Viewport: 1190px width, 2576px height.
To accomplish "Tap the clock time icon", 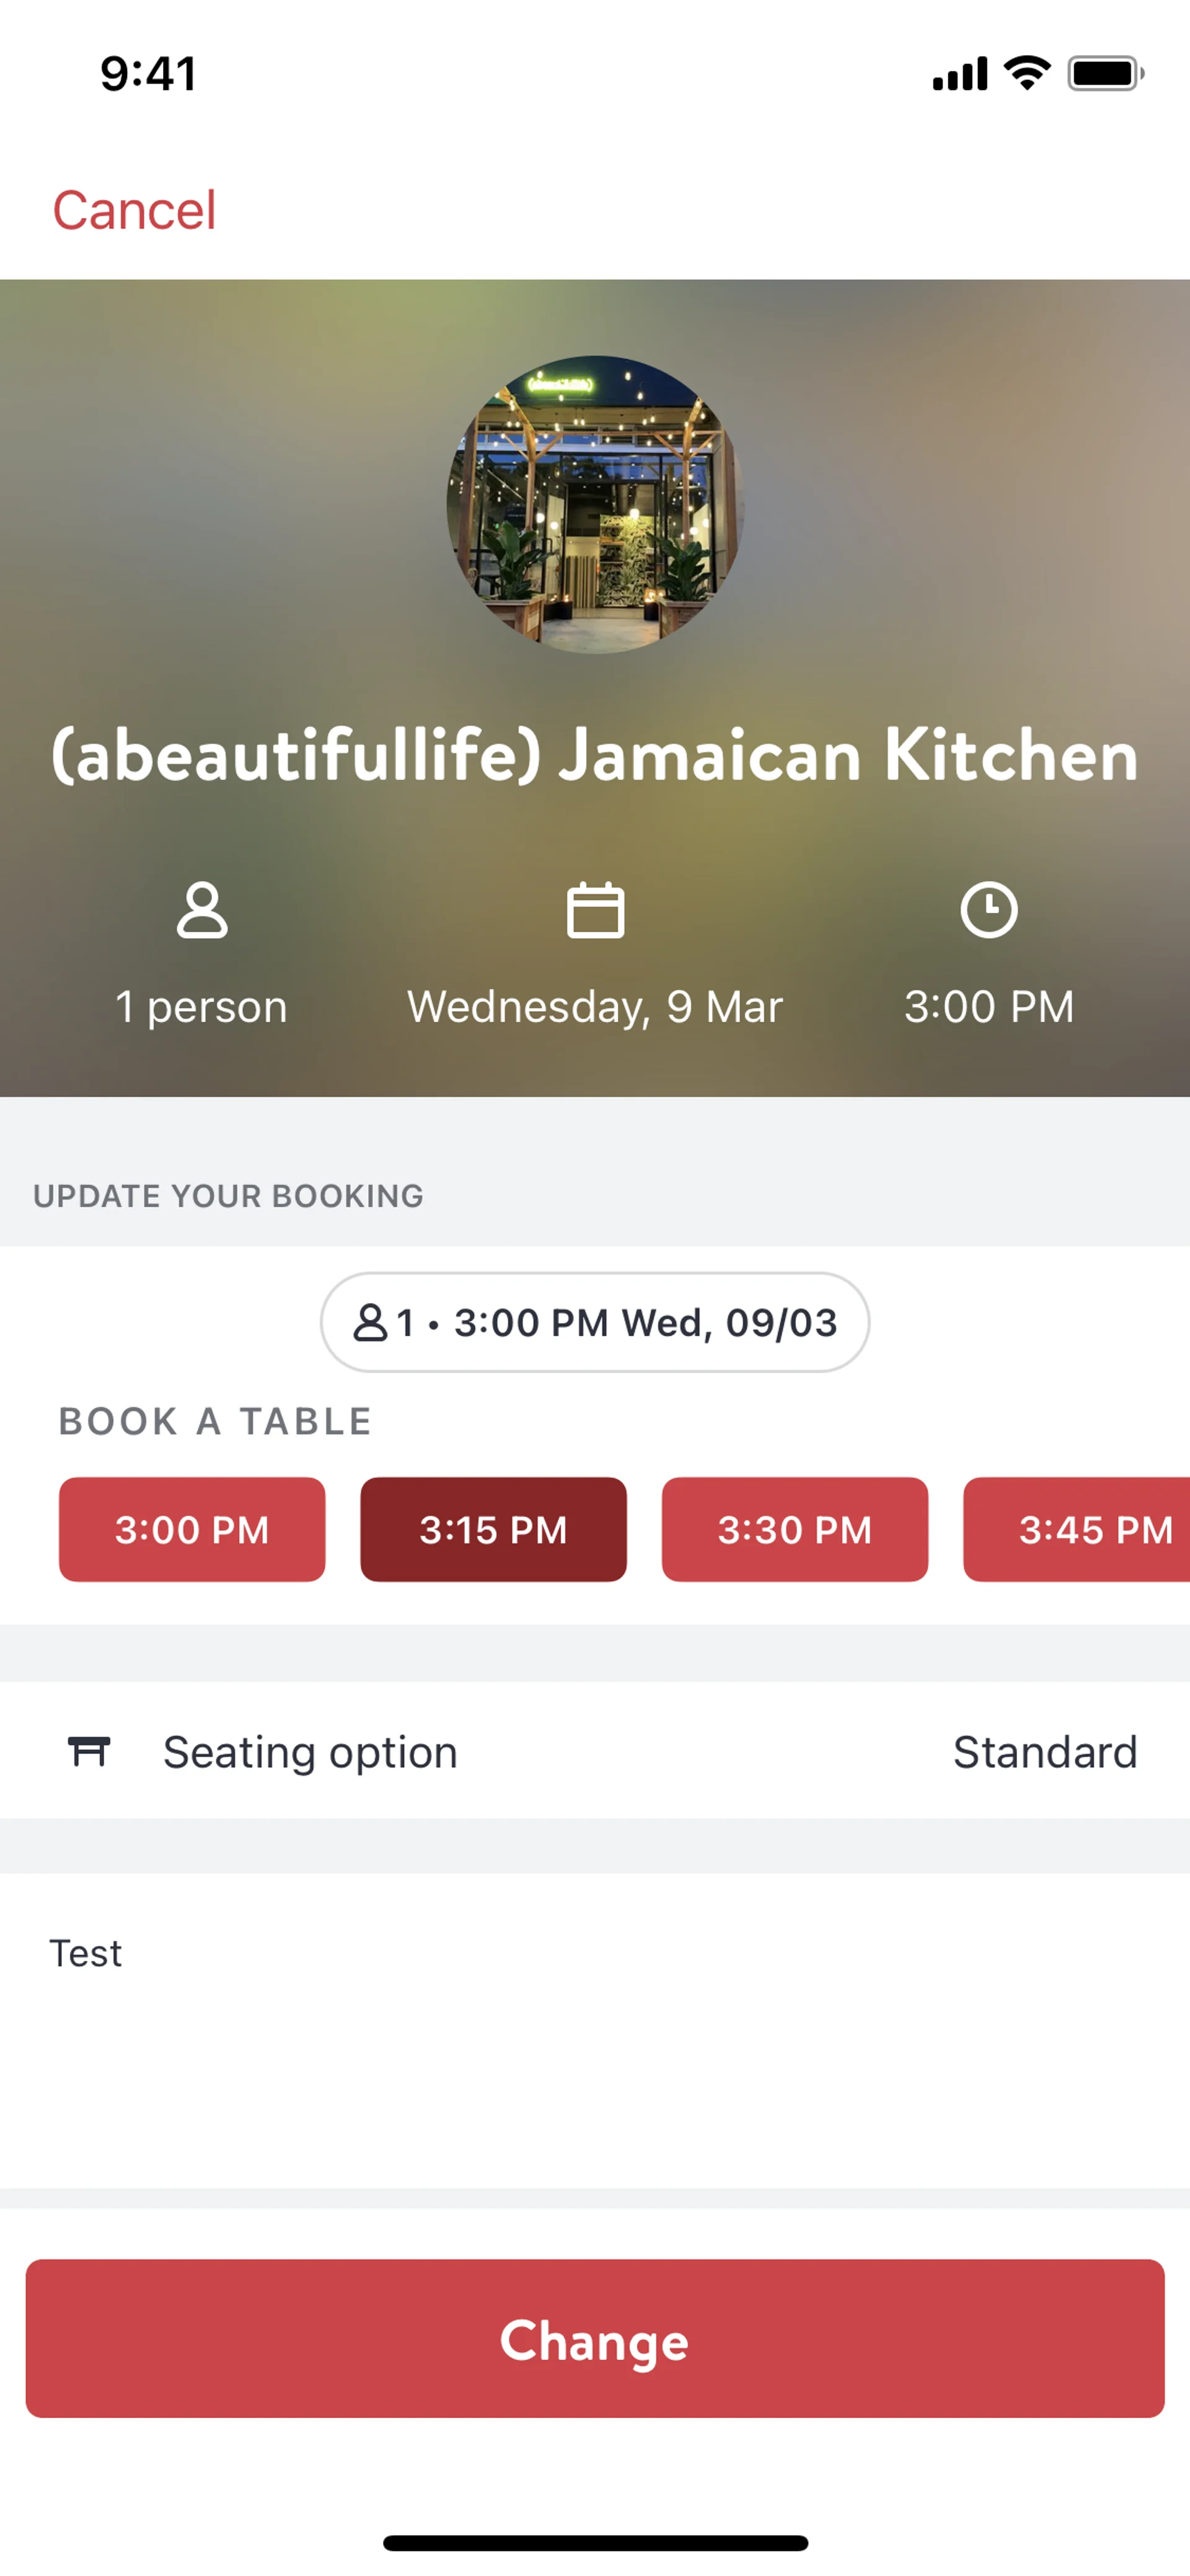I will [x=989, y=910].
